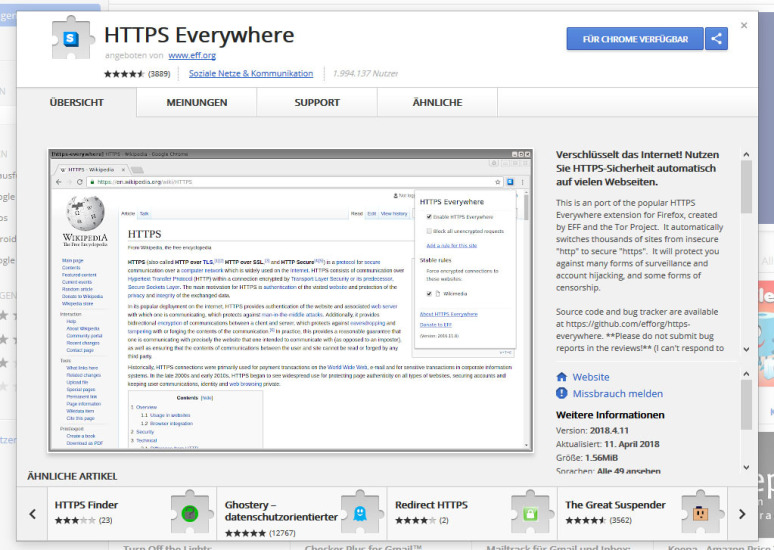Close the extension detail dialog
774x550 pixels.
pos(744,25)
